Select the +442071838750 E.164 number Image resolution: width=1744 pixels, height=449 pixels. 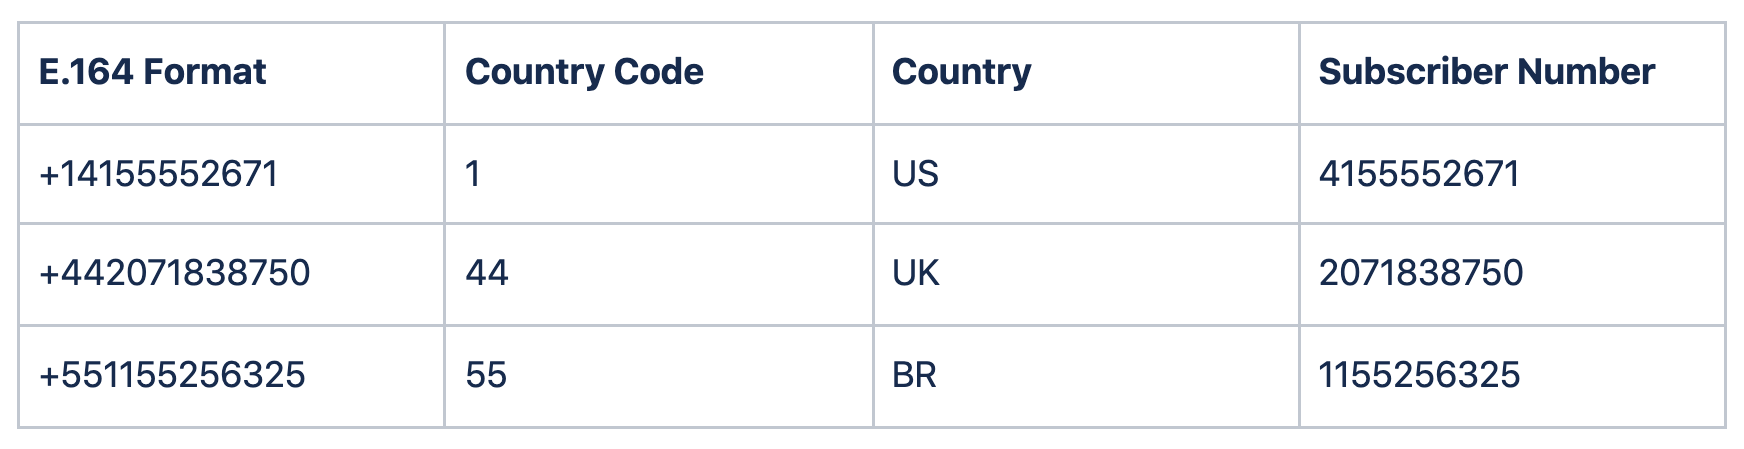[x=174, y=273]
